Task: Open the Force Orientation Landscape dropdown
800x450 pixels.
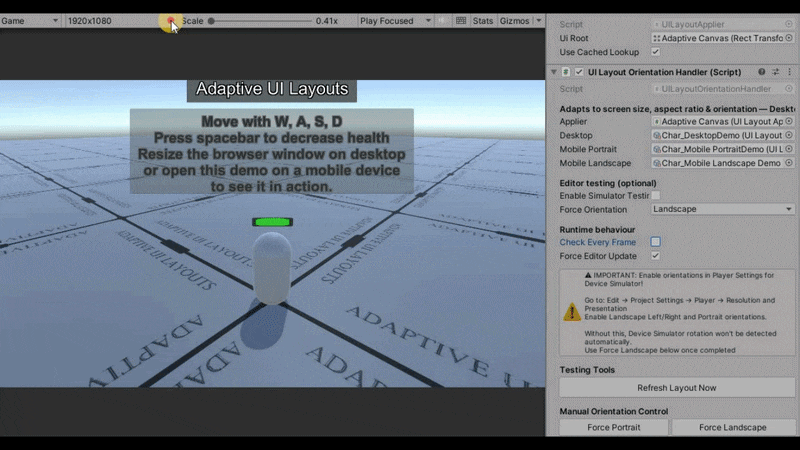Action: point(722,209)
